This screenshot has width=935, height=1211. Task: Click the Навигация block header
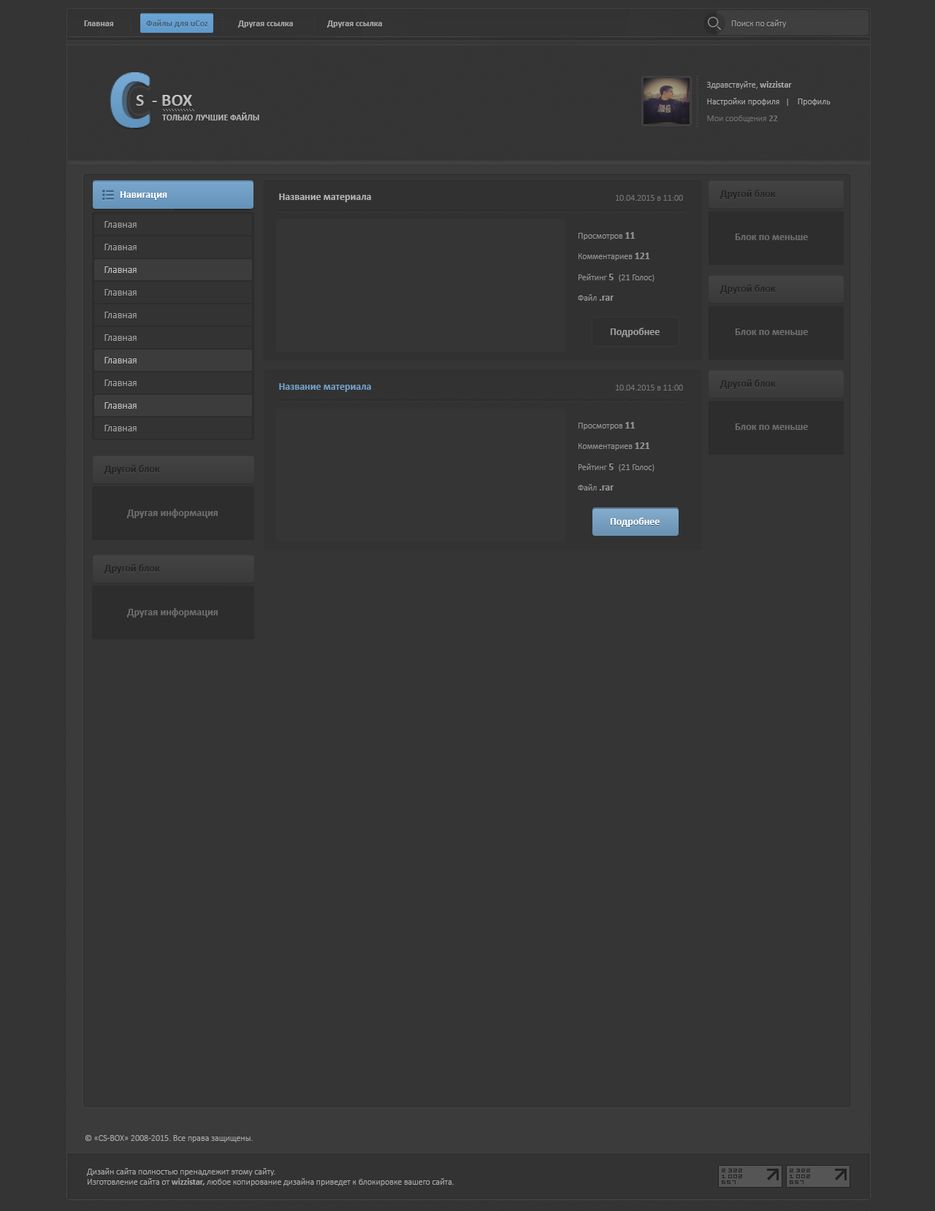(173, 195)
